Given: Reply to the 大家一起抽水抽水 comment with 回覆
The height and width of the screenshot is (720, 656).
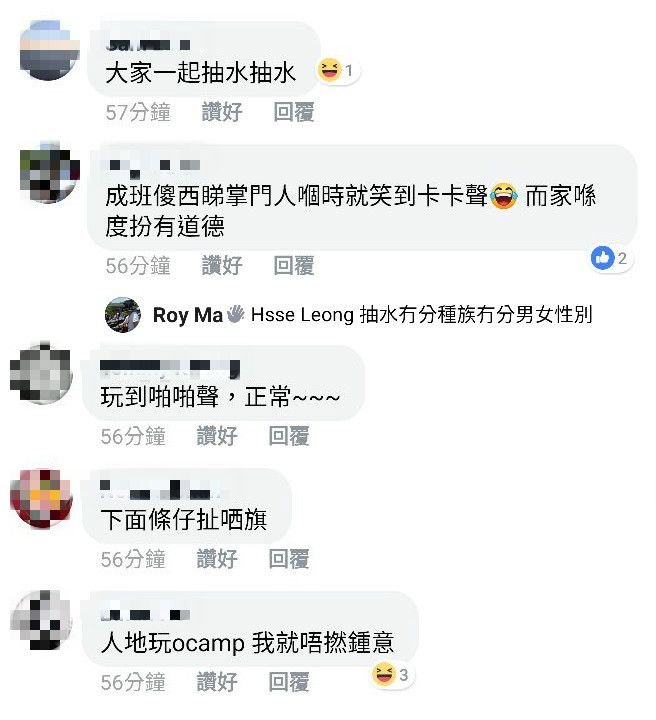Looking at the screenshot, I should [x=294, y=112].
